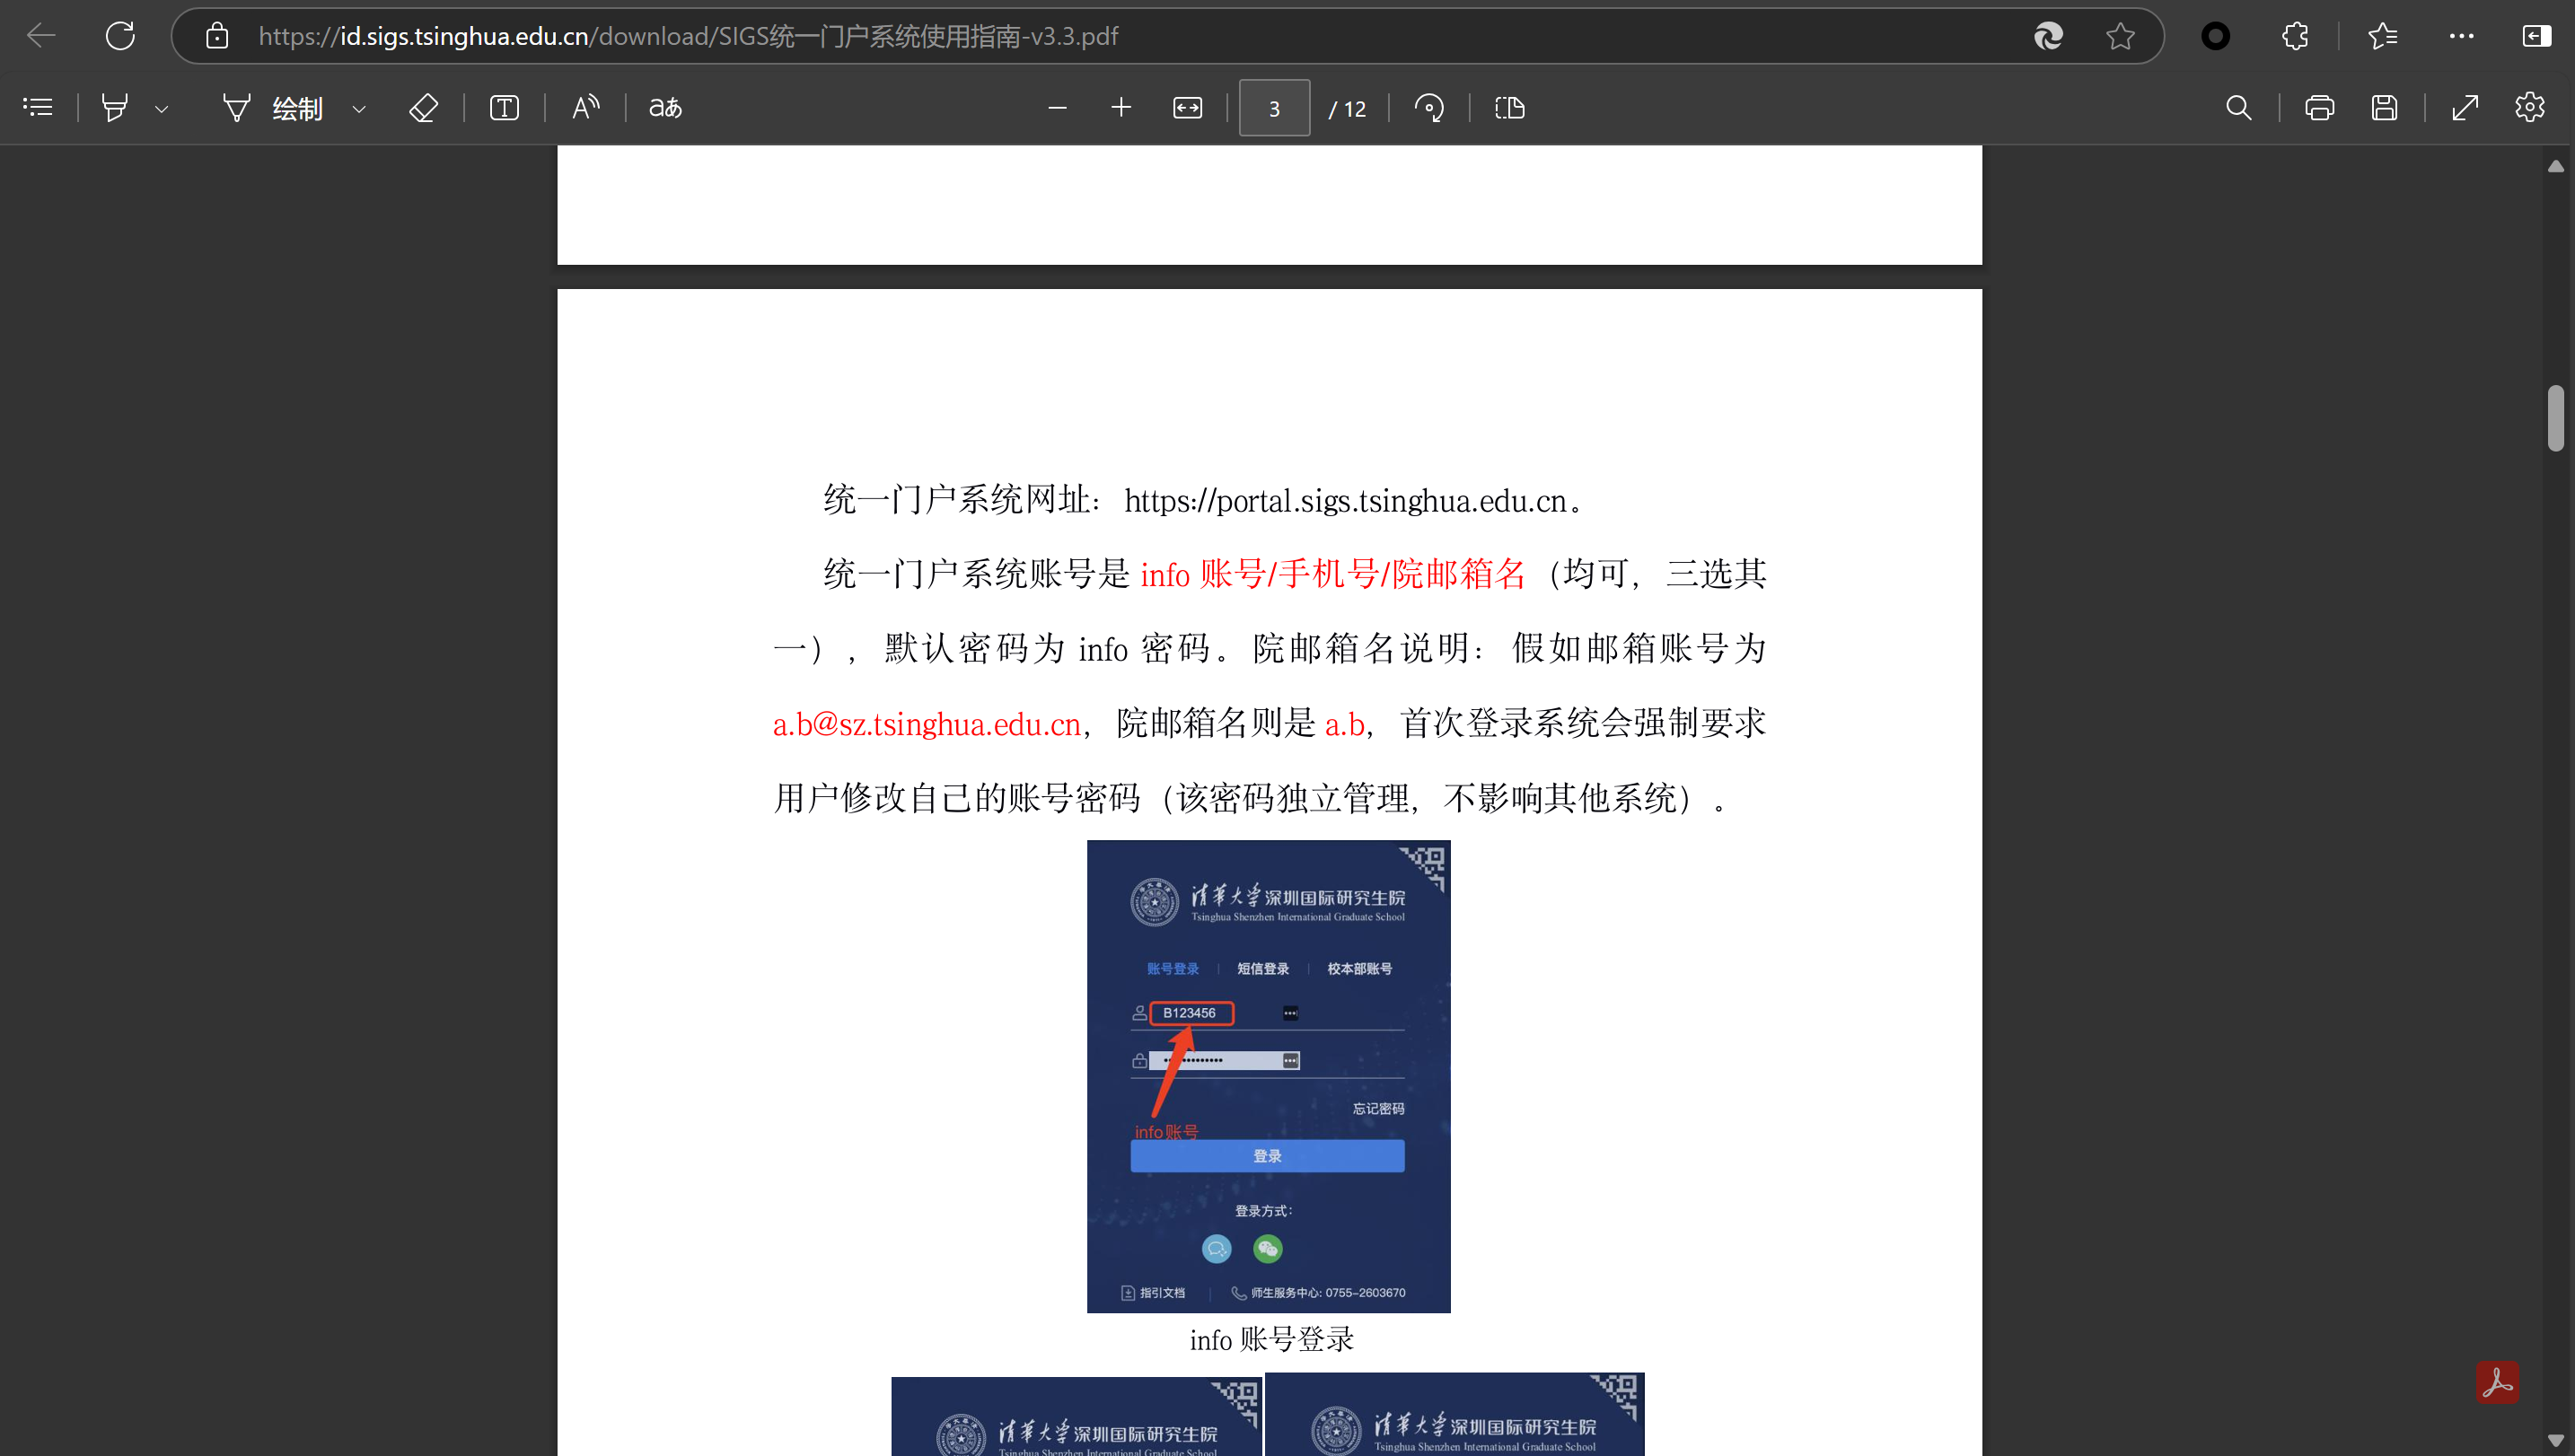Open PDF viewer settings gear
This screenshot has width=2575, height=1456.
pos(2529,107)
